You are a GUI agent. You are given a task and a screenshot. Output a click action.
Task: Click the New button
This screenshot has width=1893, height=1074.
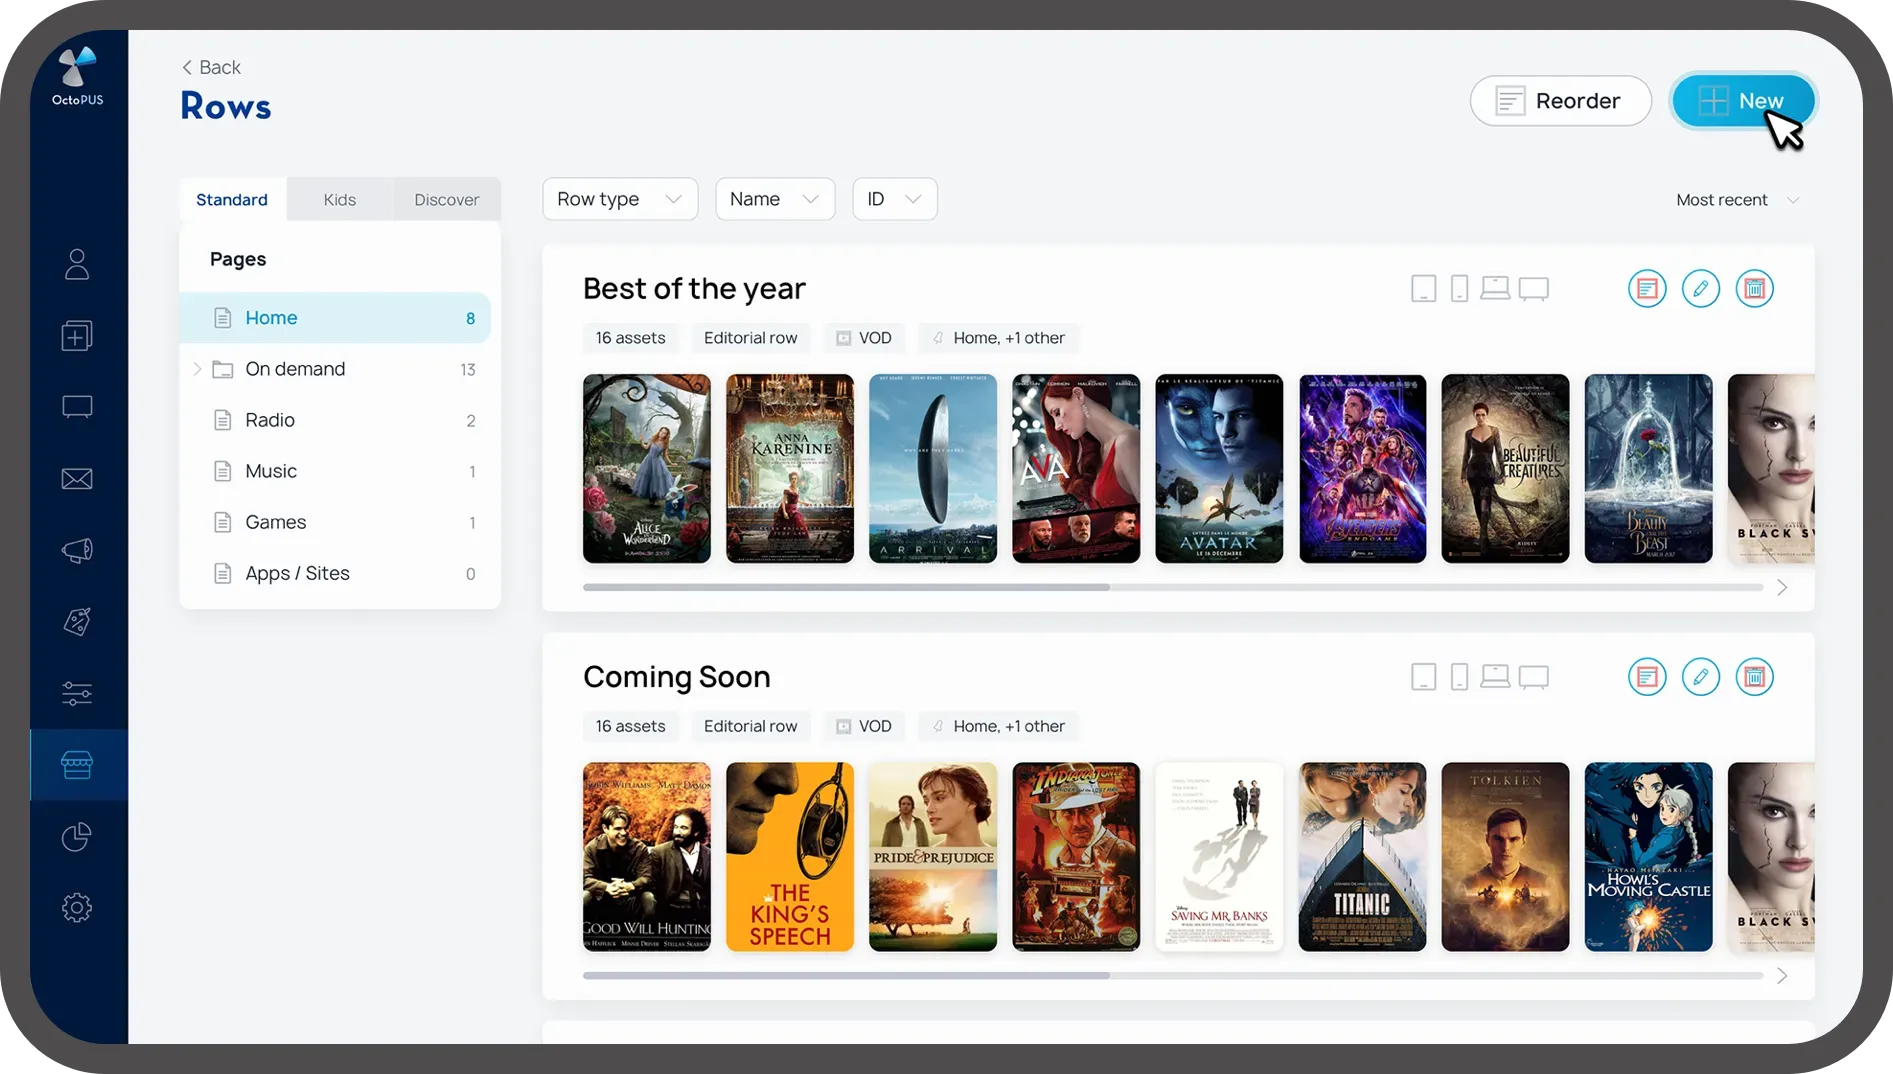[x=1744, y=101]
